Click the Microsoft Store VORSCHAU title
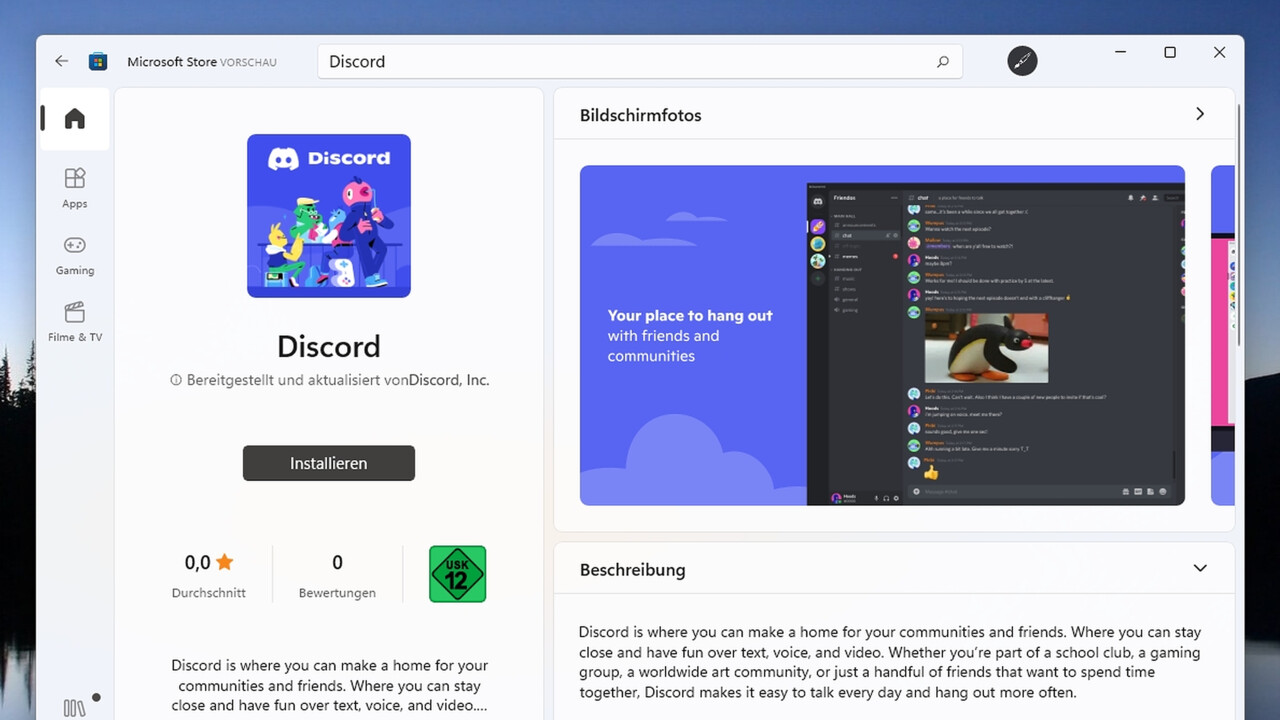Viewport: 1280px width, 720px height. click(x=202, y=62)
